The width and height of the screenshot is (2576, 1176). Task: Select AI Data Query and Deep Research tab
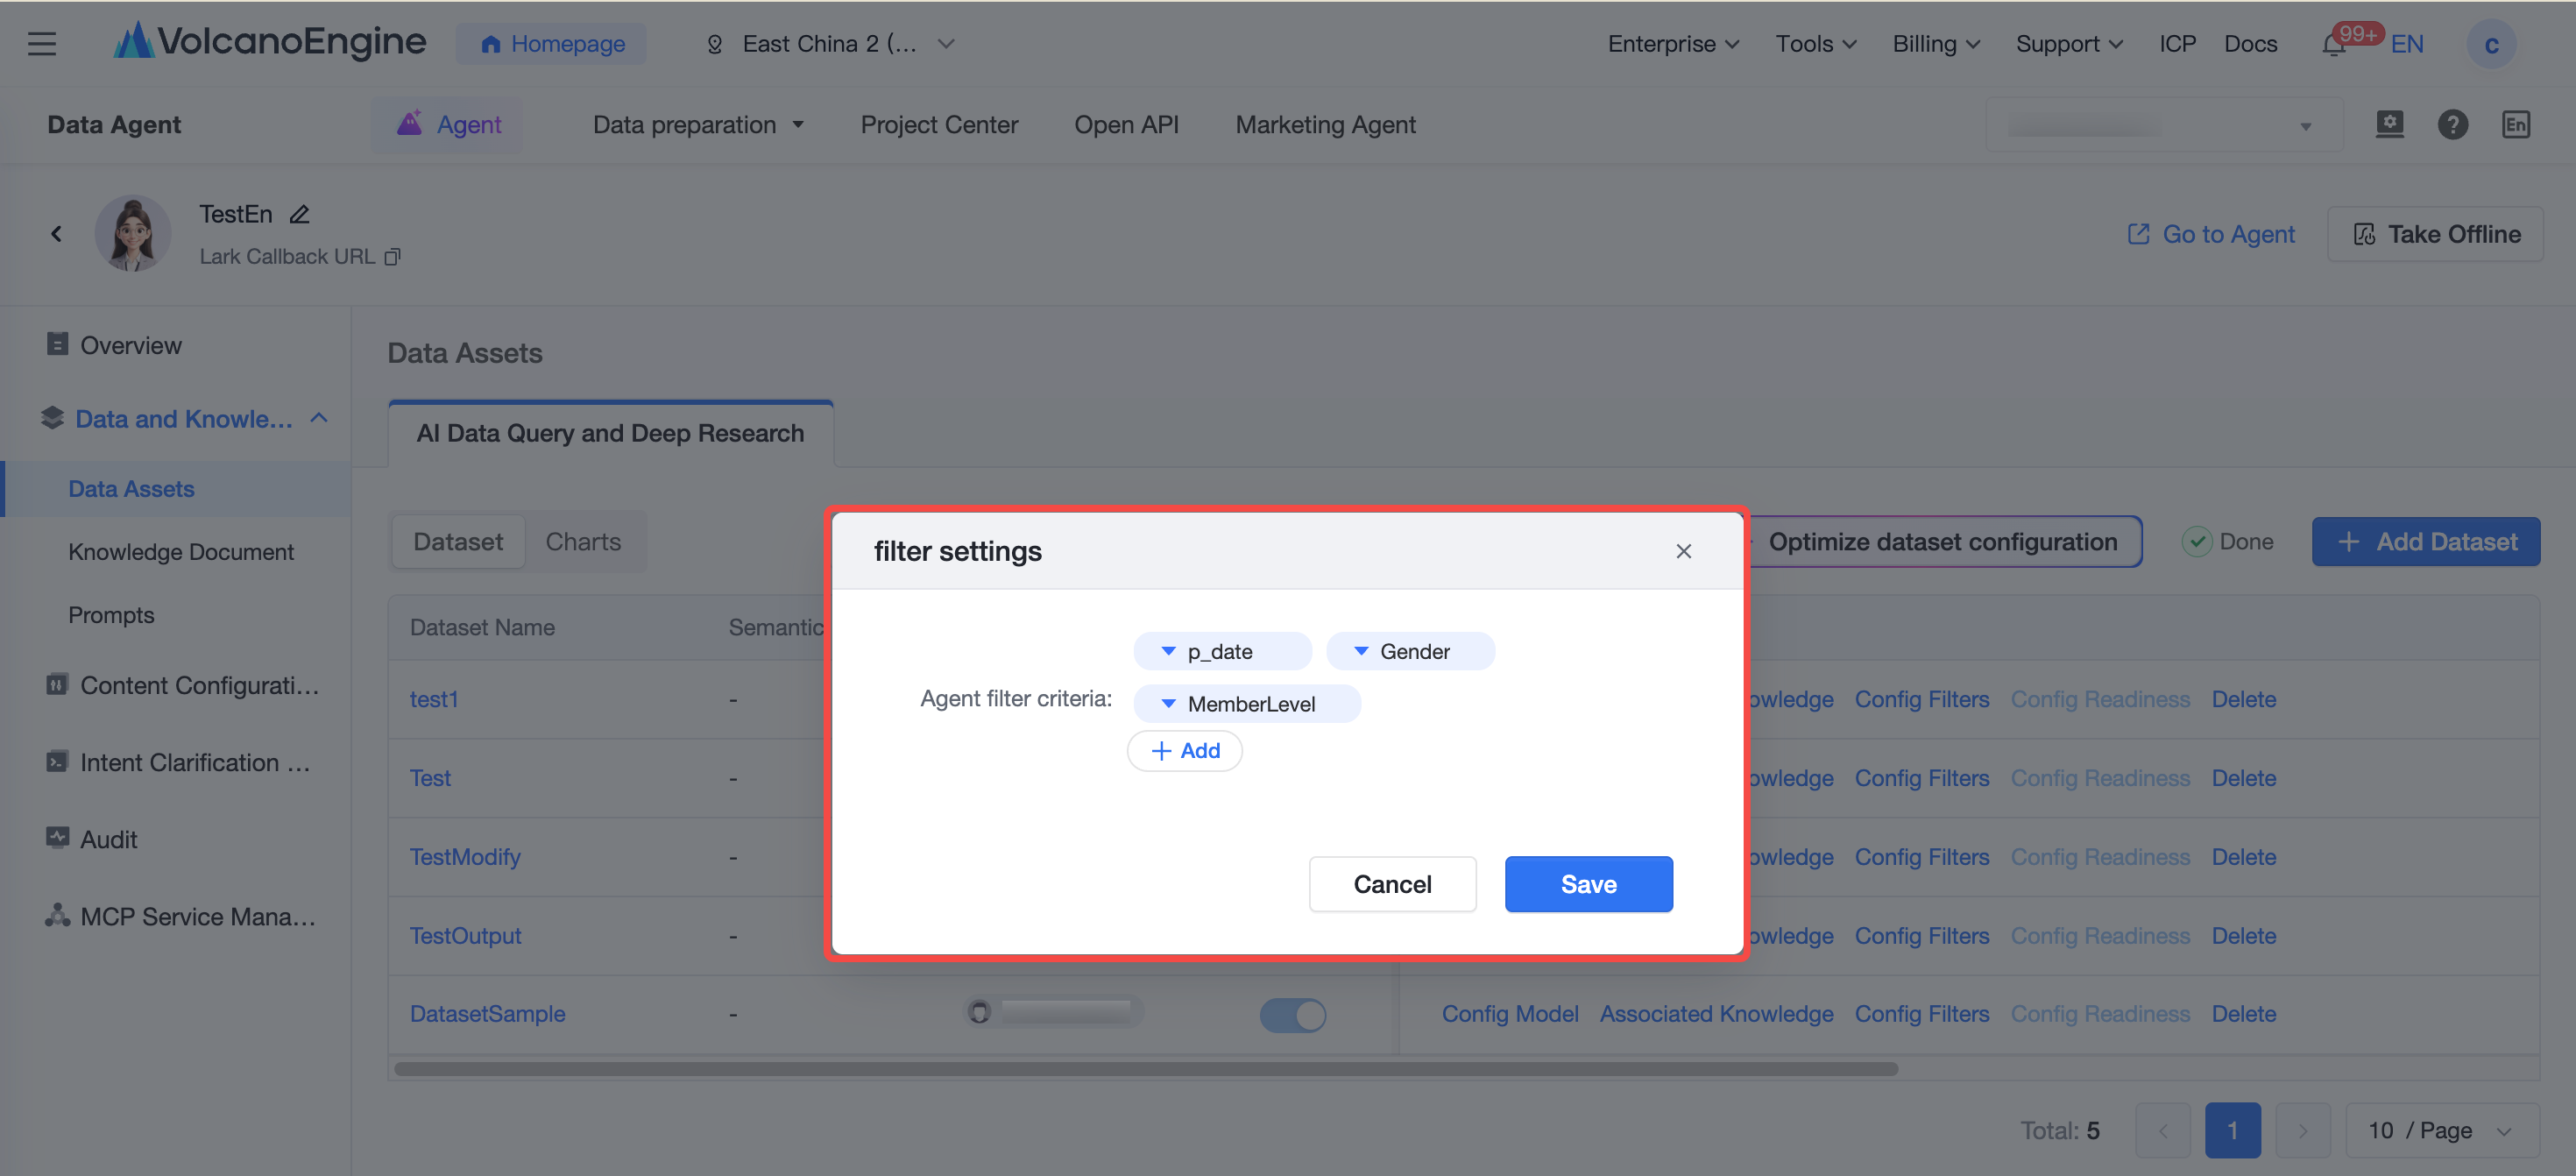click(x=610, y=433)
